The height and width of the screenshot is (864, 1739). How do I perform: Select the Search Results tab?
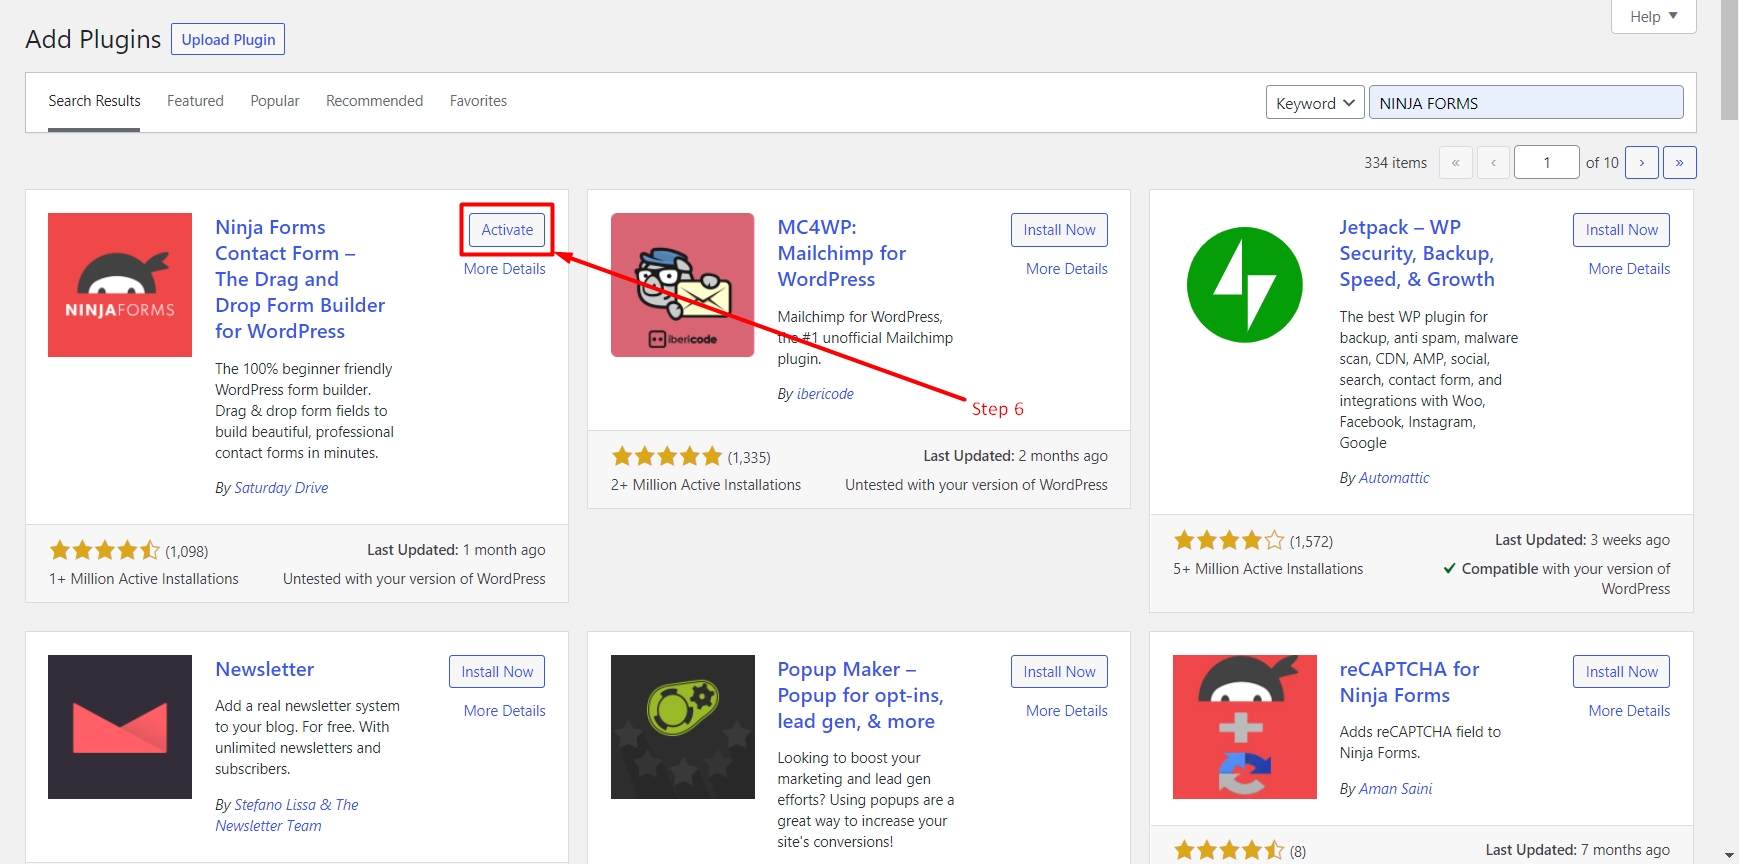pos(94,101)
